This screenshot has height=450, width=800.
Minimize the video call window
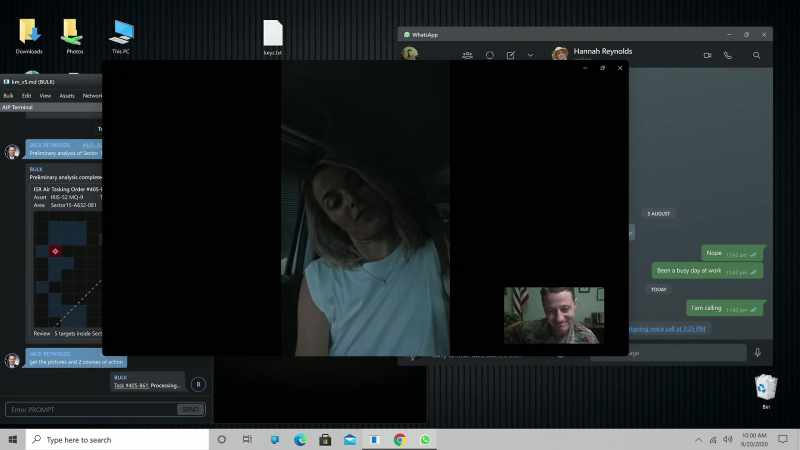(585, 68)
